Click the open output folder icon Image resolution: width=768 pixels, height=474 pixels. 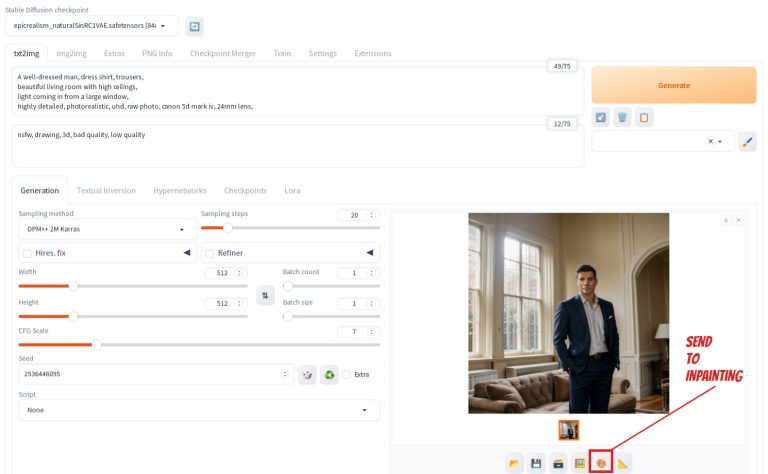point(514,462)
